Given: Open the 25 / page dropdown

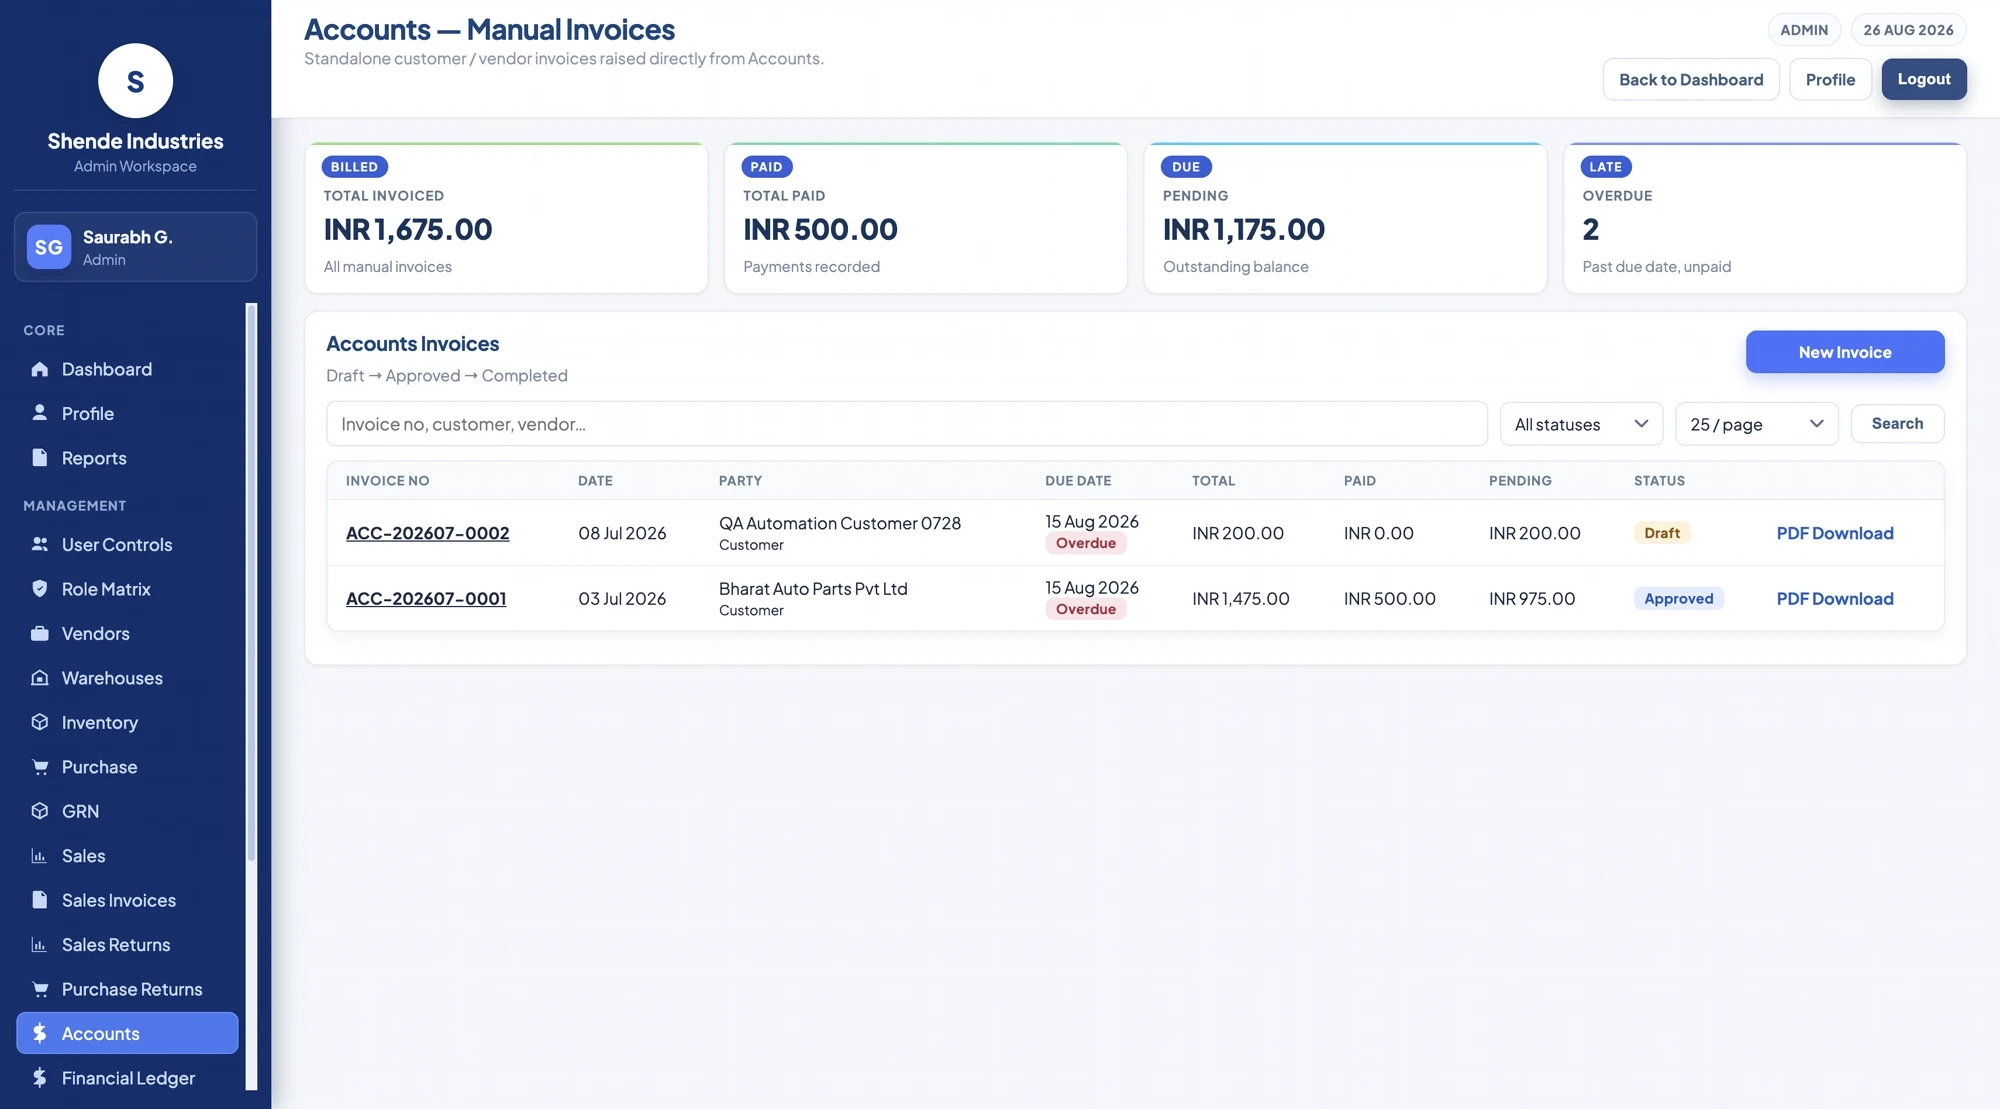Looking at the screenshot, I should point(1757,424).
